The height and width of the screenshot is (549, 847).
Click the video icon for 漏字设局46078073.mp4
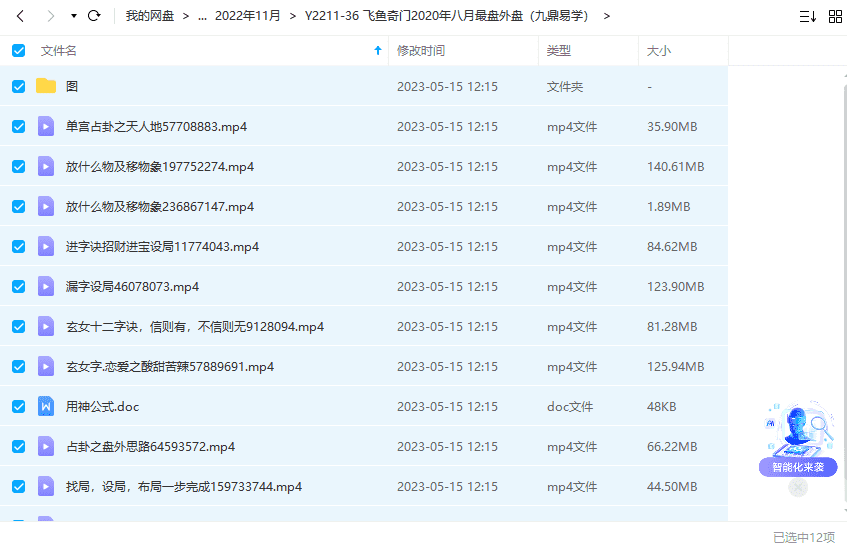[46, 287]
